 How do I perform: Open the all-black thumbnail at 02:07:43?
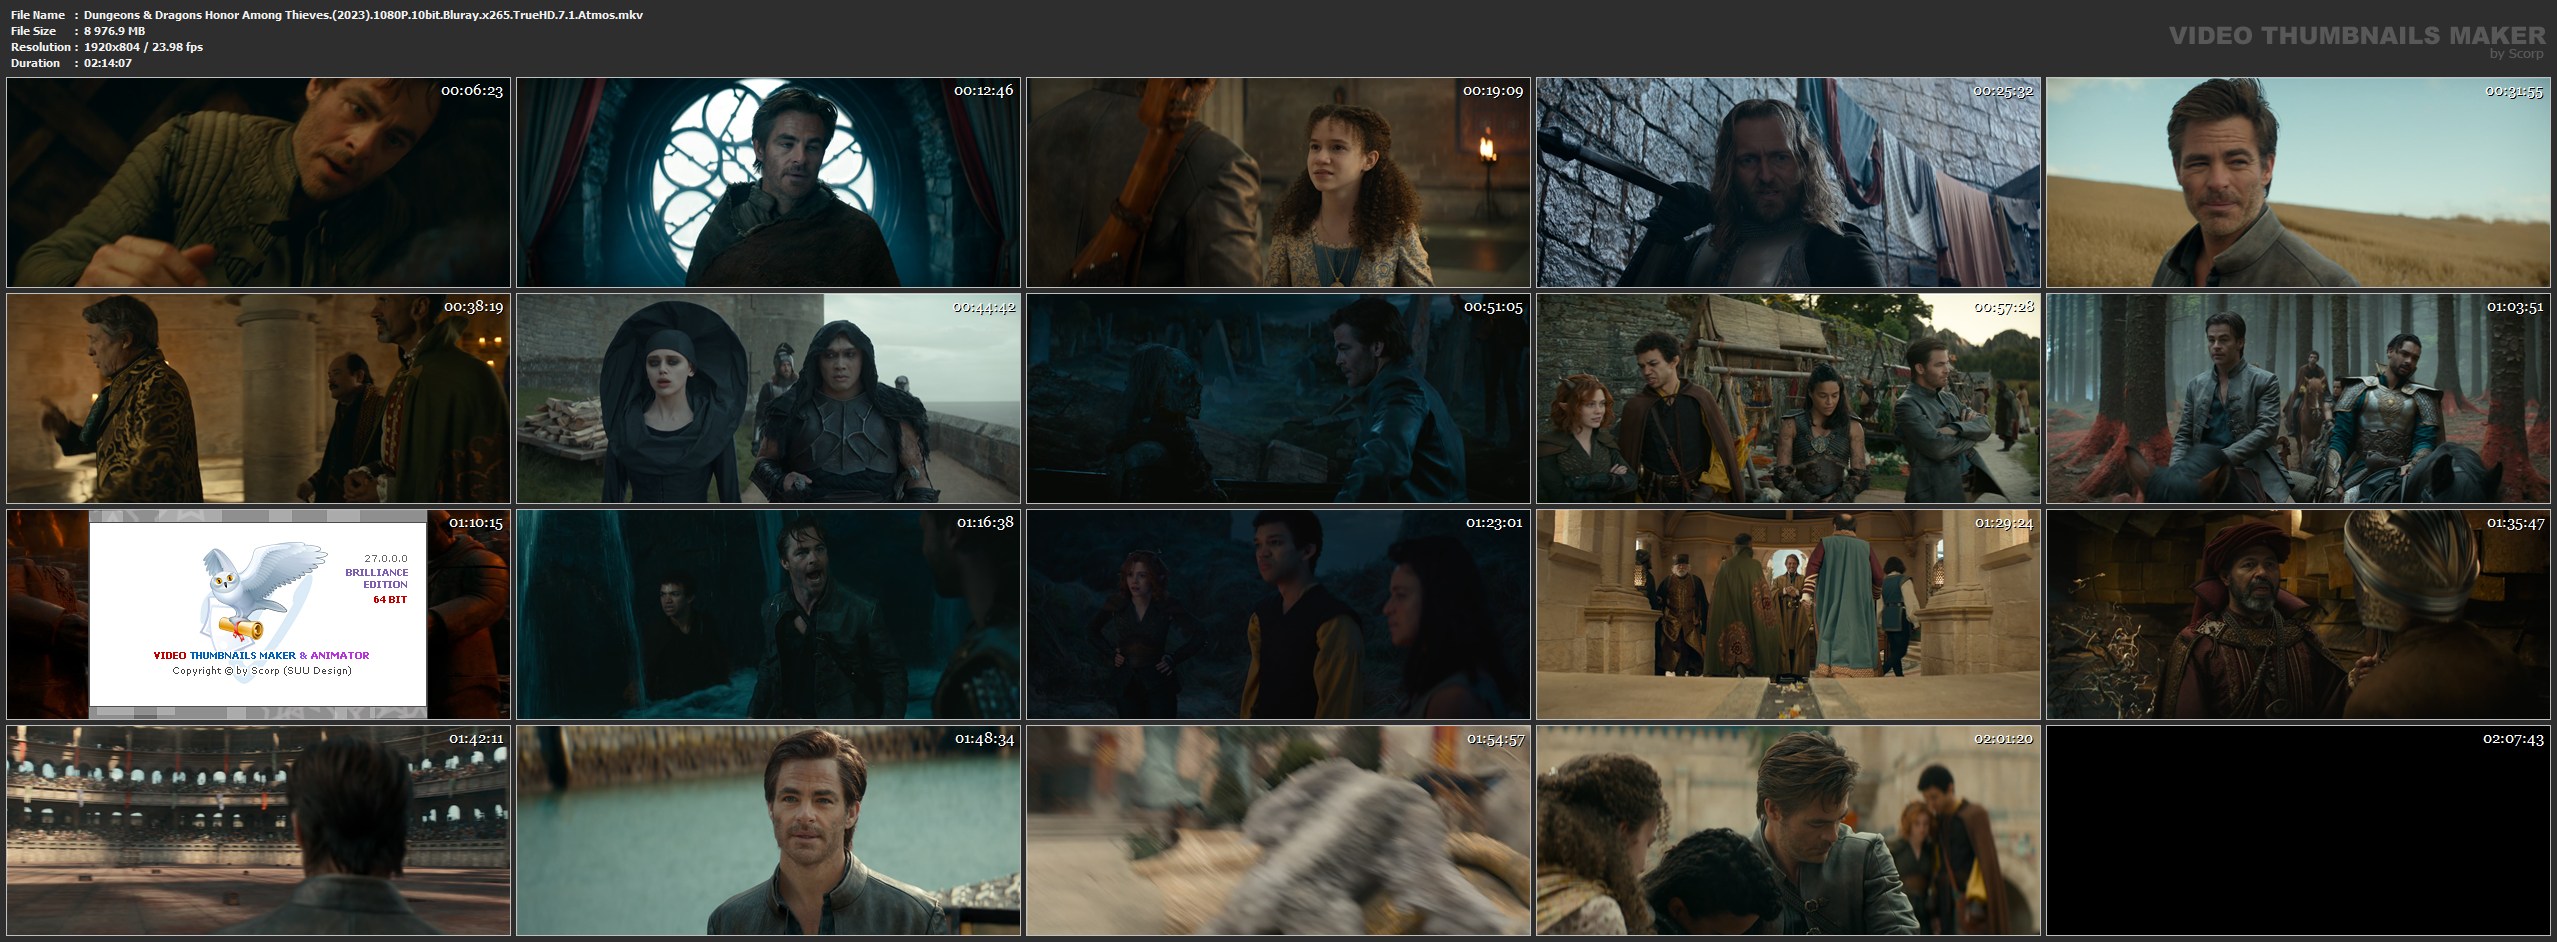coord(2298,830)
